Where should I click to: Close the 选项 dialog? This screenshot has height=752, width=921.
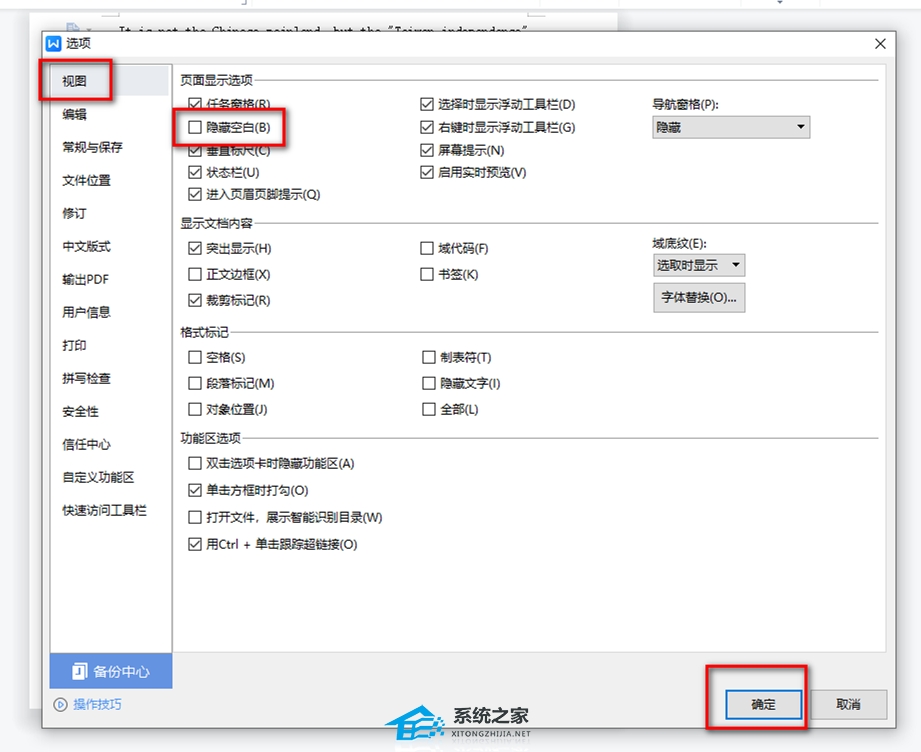click(880, 43)
